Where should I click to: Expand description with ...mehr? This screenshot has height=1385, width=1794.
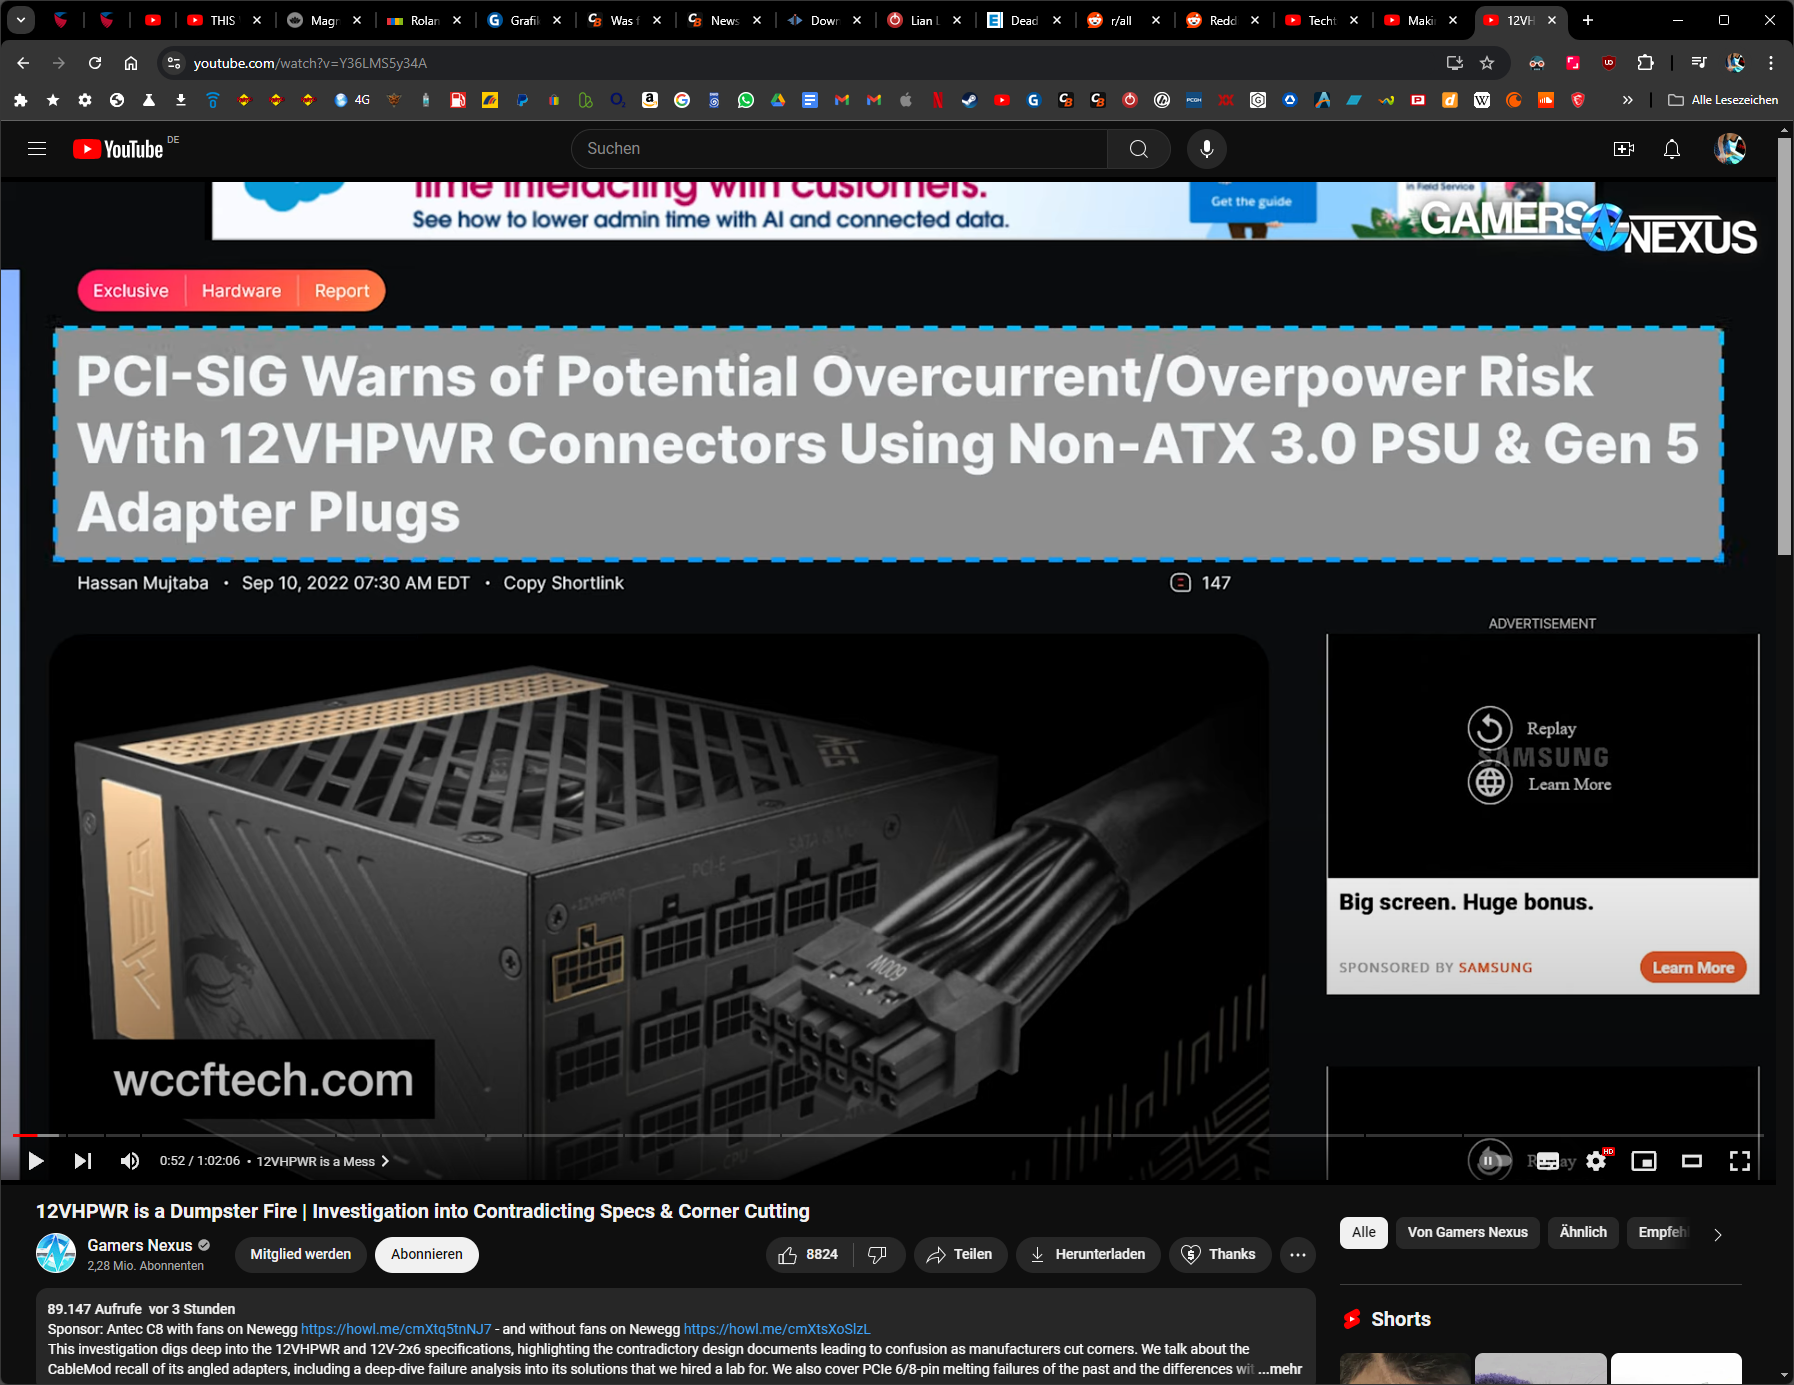[1280, 1369]
